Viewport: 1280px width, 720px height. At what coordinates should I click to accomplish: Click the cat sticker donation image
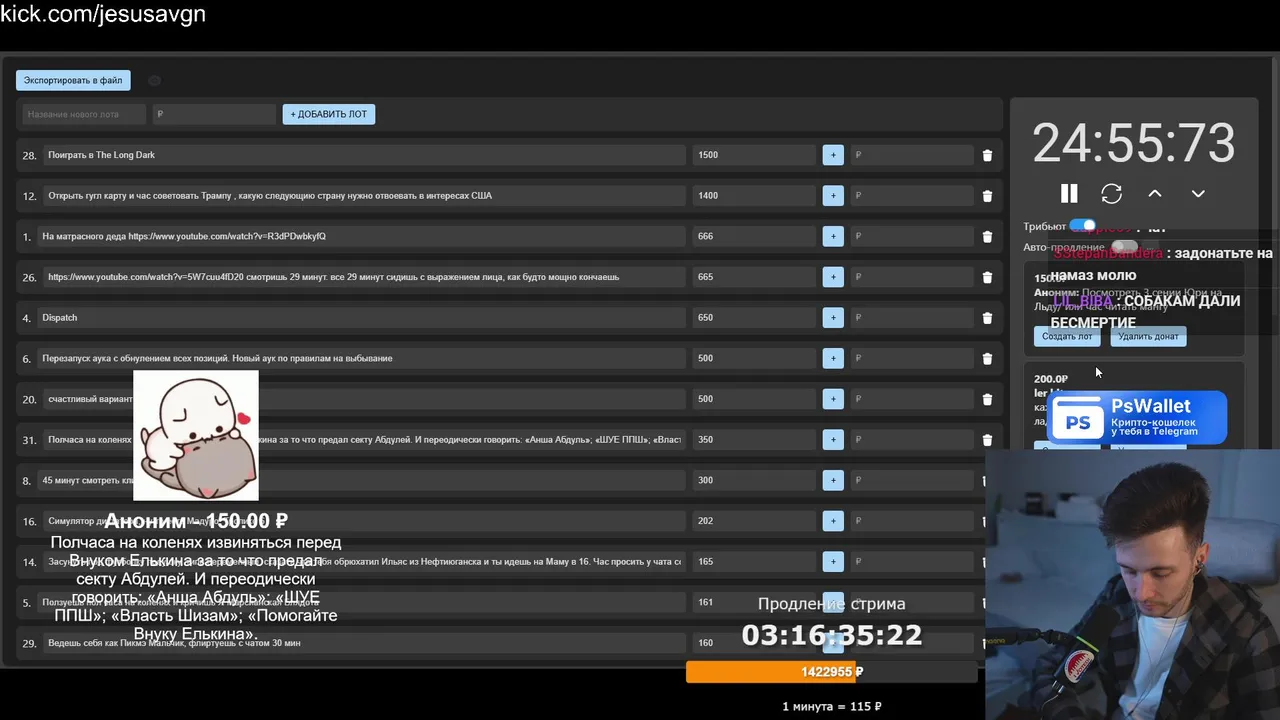coord(196,435)
